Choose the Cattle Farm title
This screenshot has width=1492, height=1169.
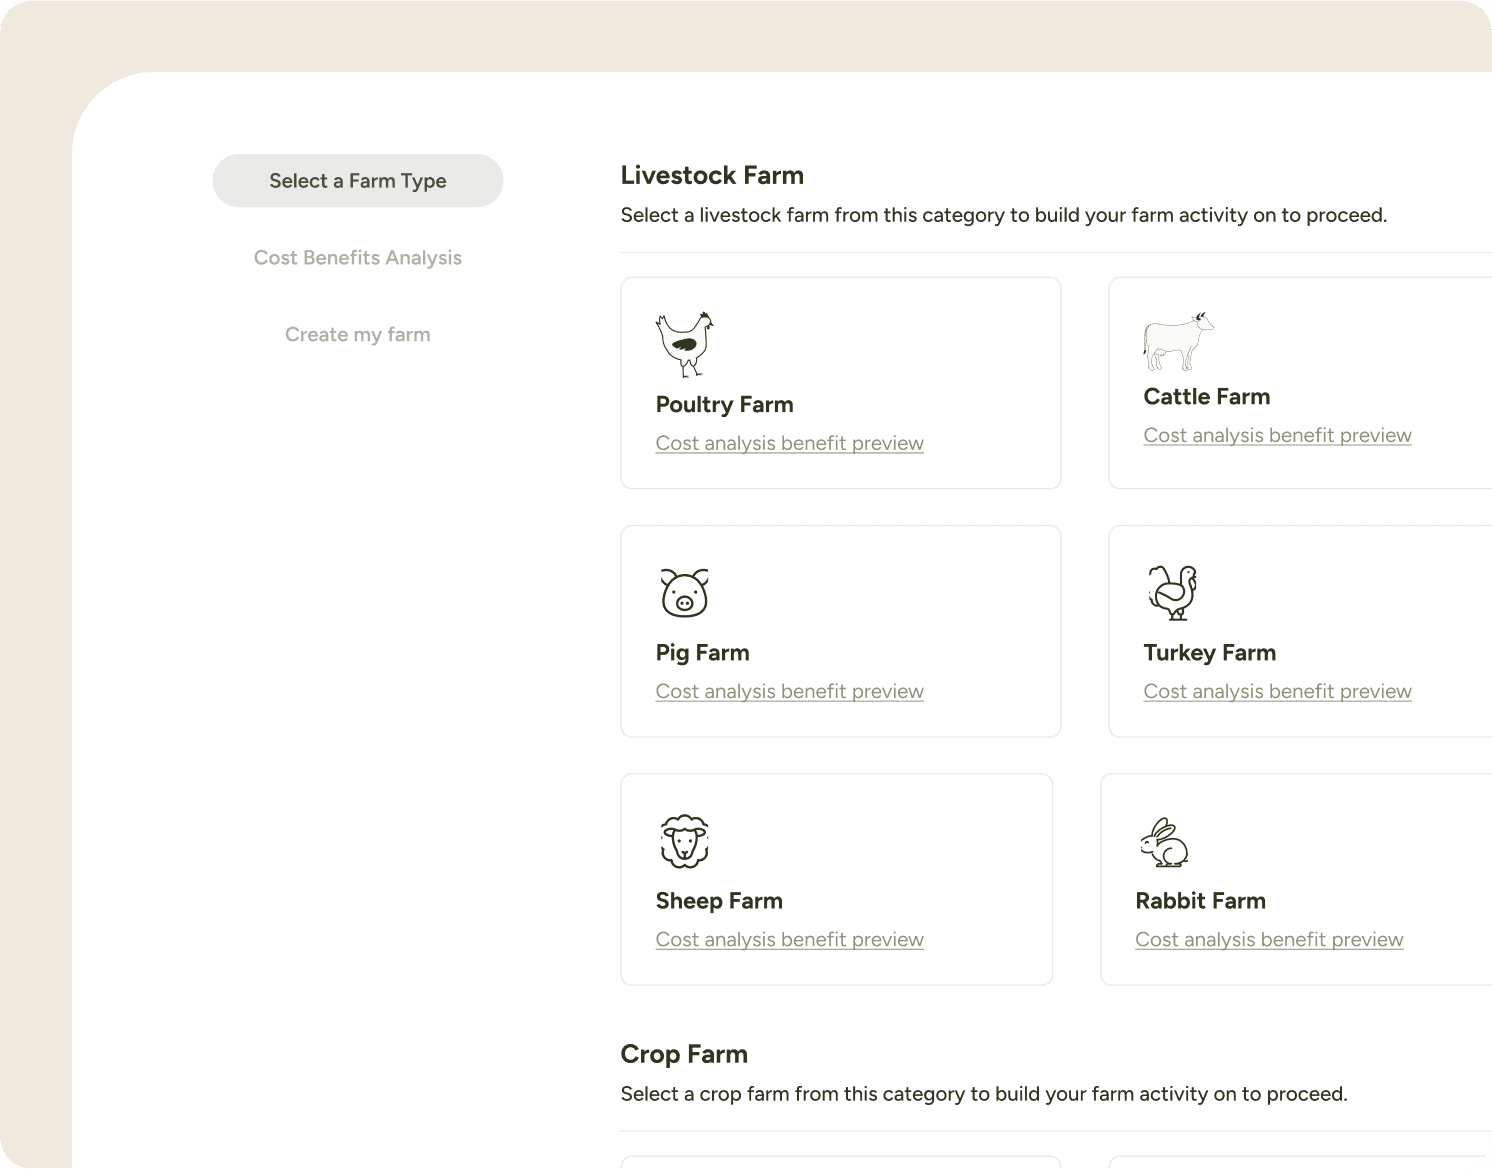pos(1207,397)
